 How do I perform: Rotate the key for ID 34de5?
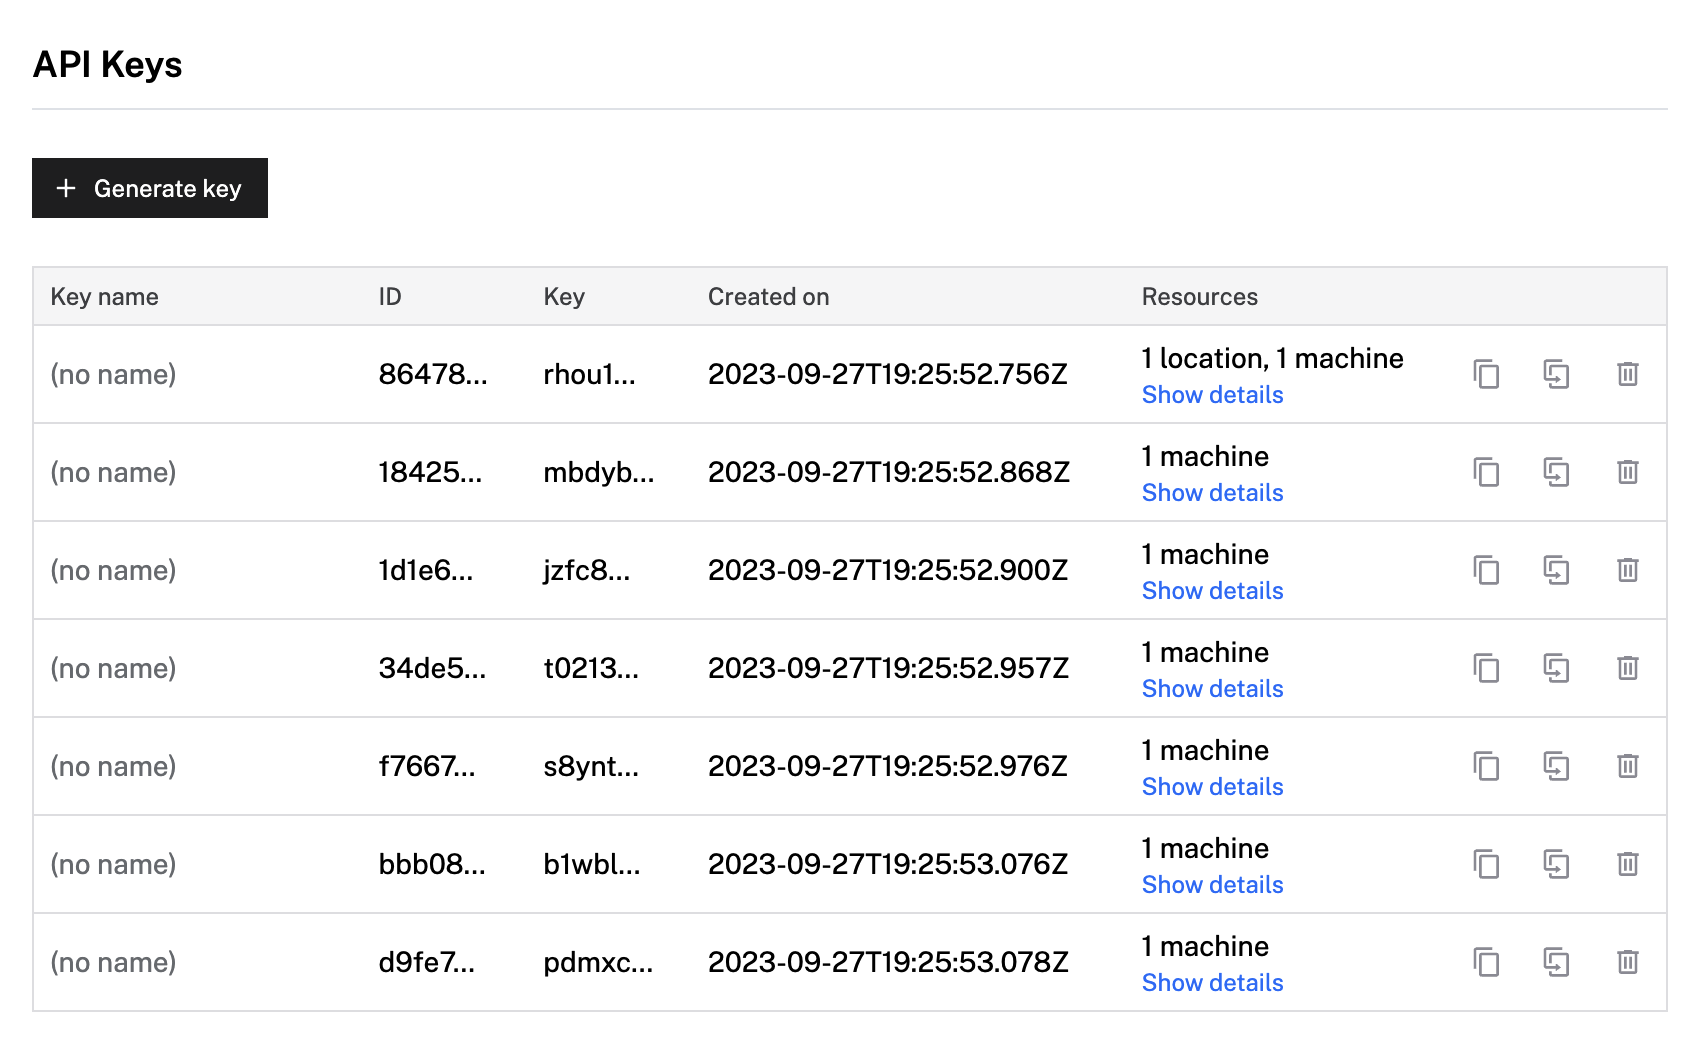point(1556,668)
